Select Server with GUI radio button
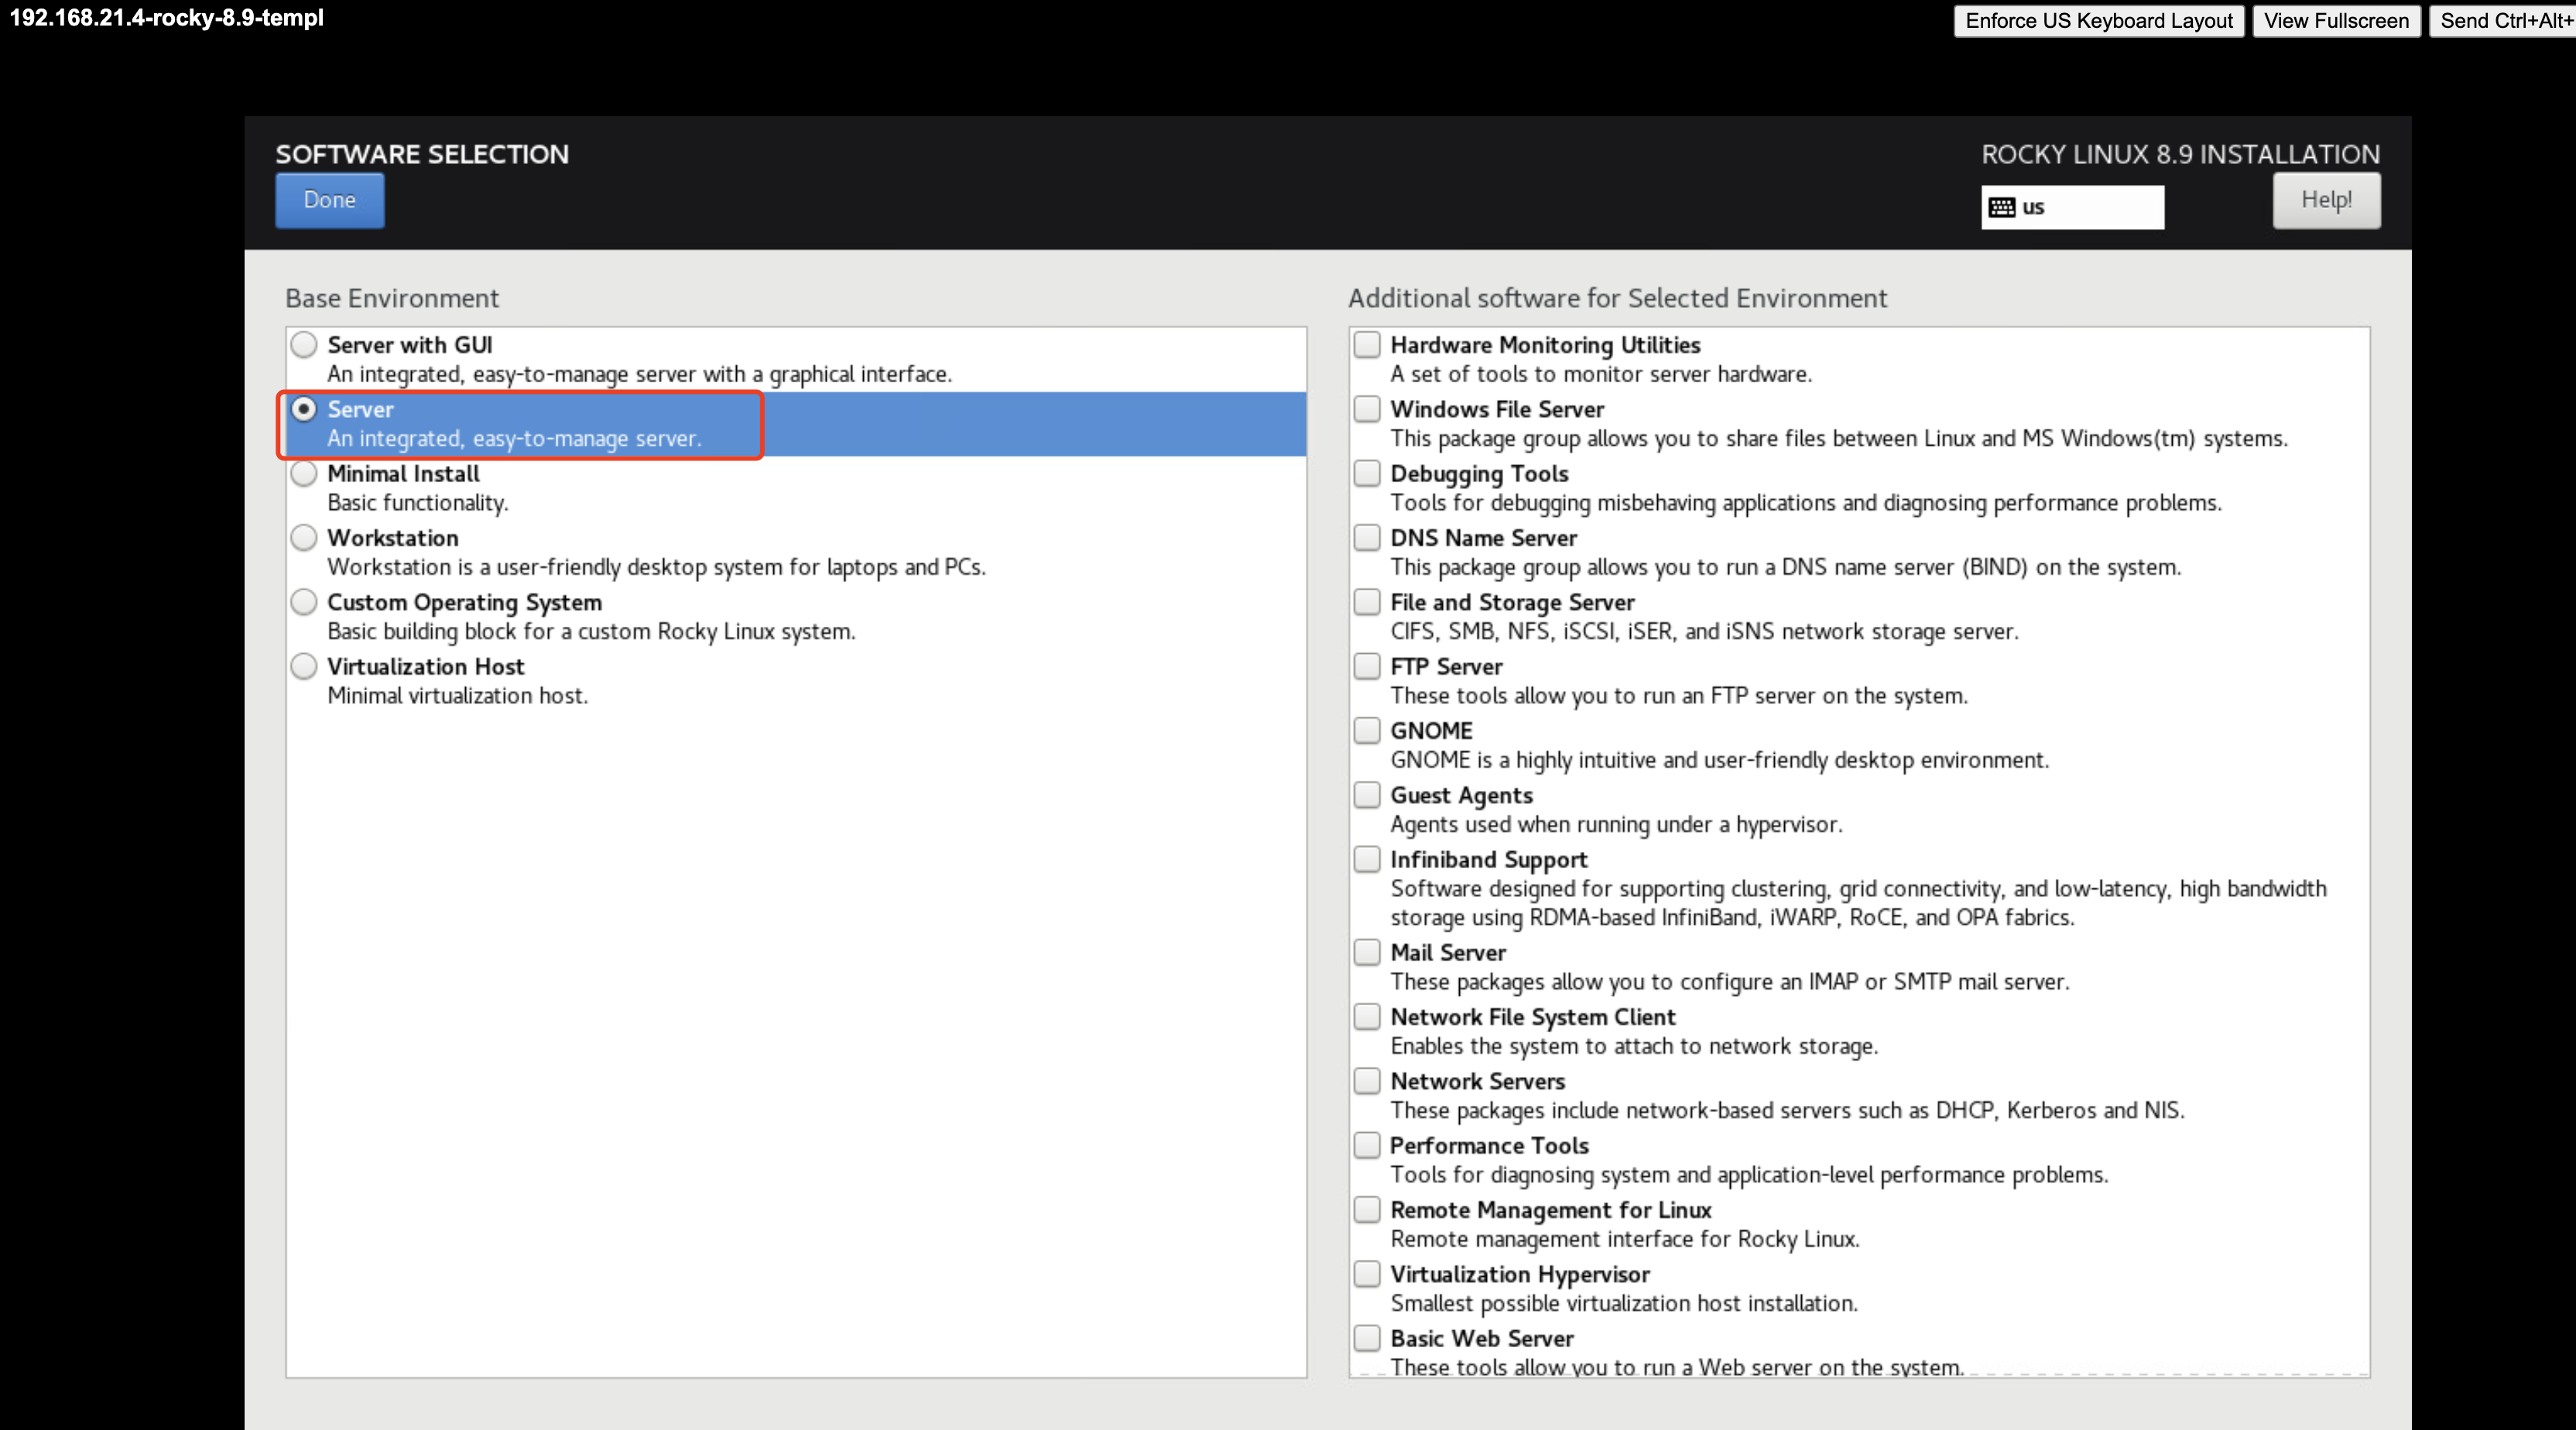Screen dimensions: 2576x1430 pos(304,345)
